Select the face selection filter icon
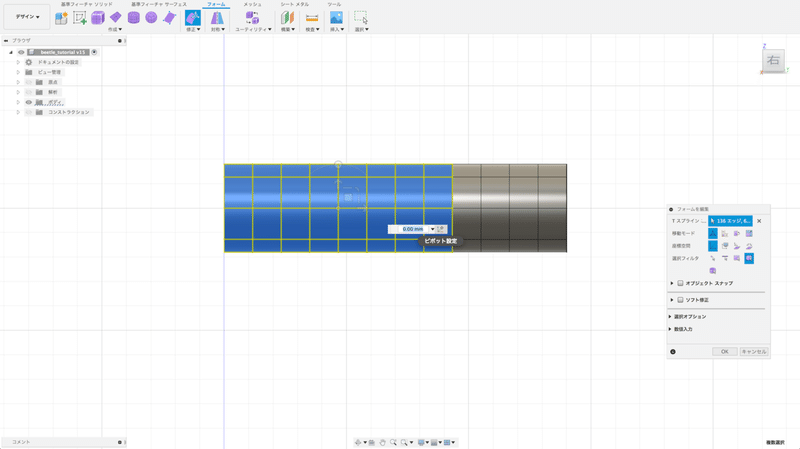Screen dimensions: 800x449 pyautogui.click(x=737, y=258)
